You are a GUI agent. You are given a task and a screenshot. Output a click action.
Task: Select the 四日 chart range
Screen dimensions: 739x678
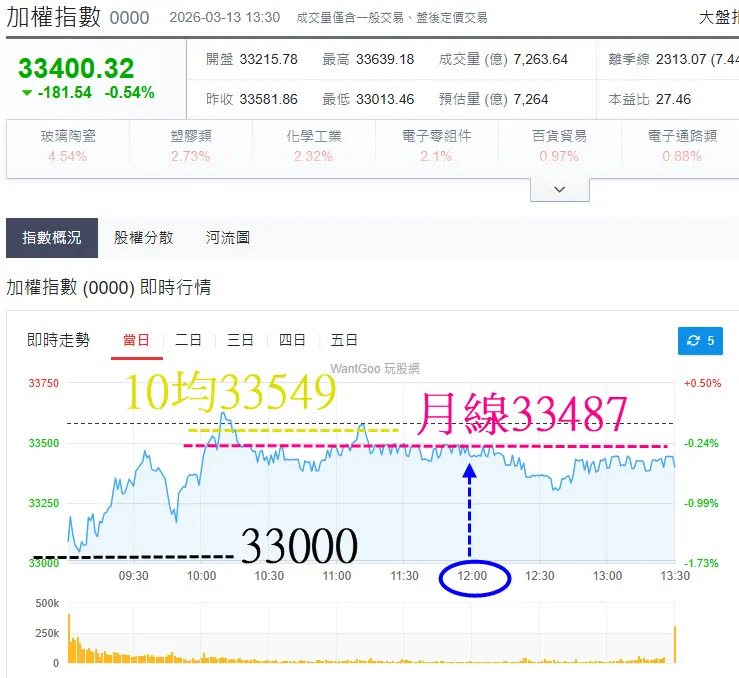coord(292,340)
